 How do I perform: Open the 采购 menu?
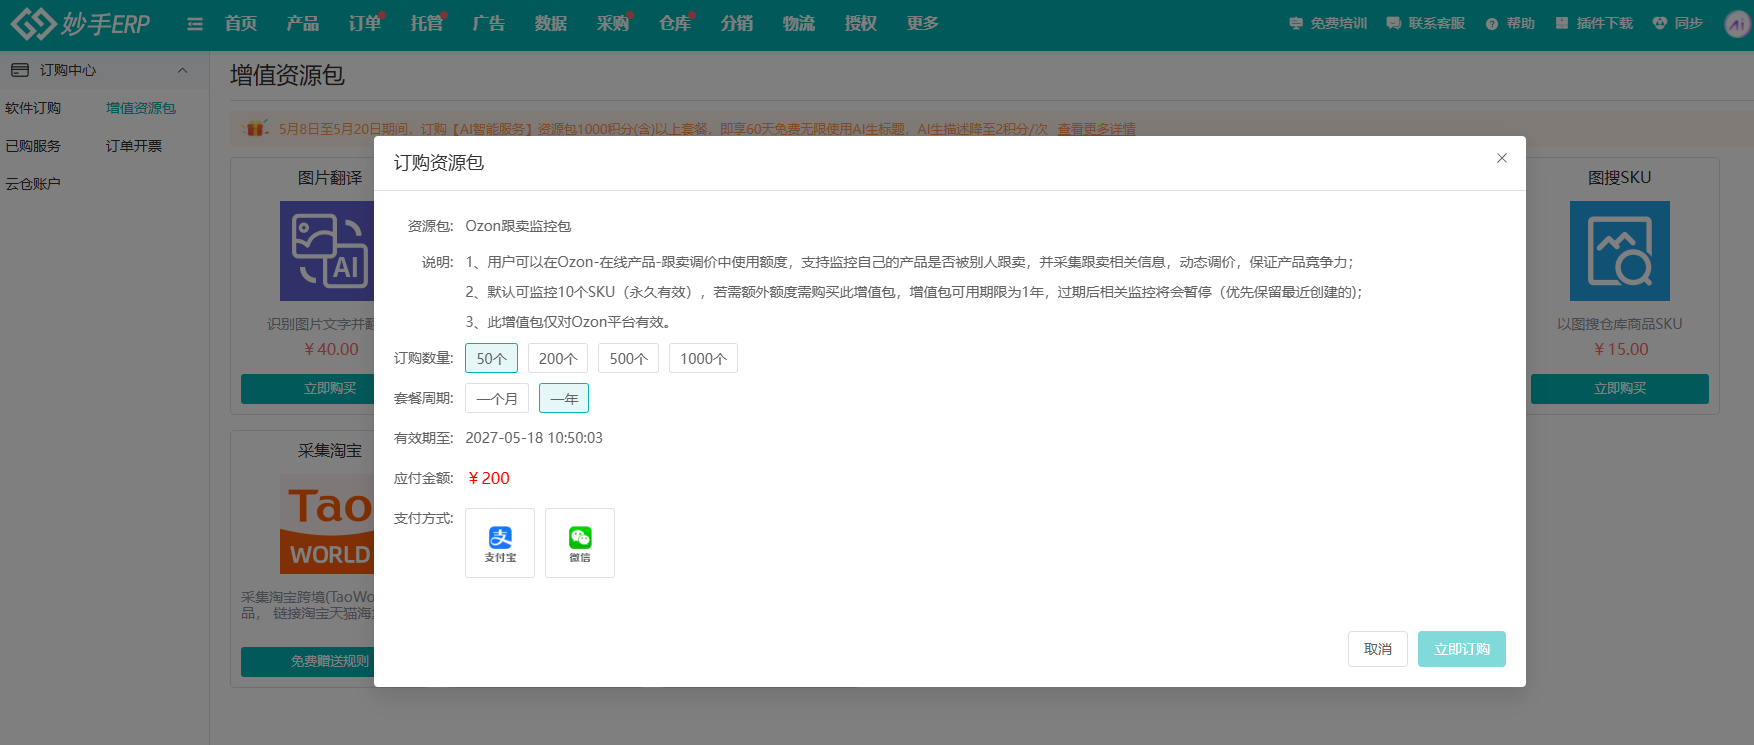click(x=613, y=23)
